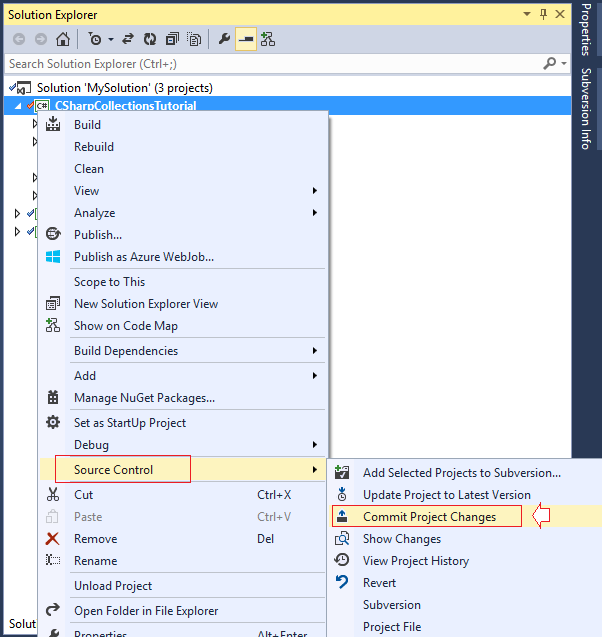This screenshot has width=602, height=637.
Task: Choose Clean from the context menu
Action: (184, 169)
